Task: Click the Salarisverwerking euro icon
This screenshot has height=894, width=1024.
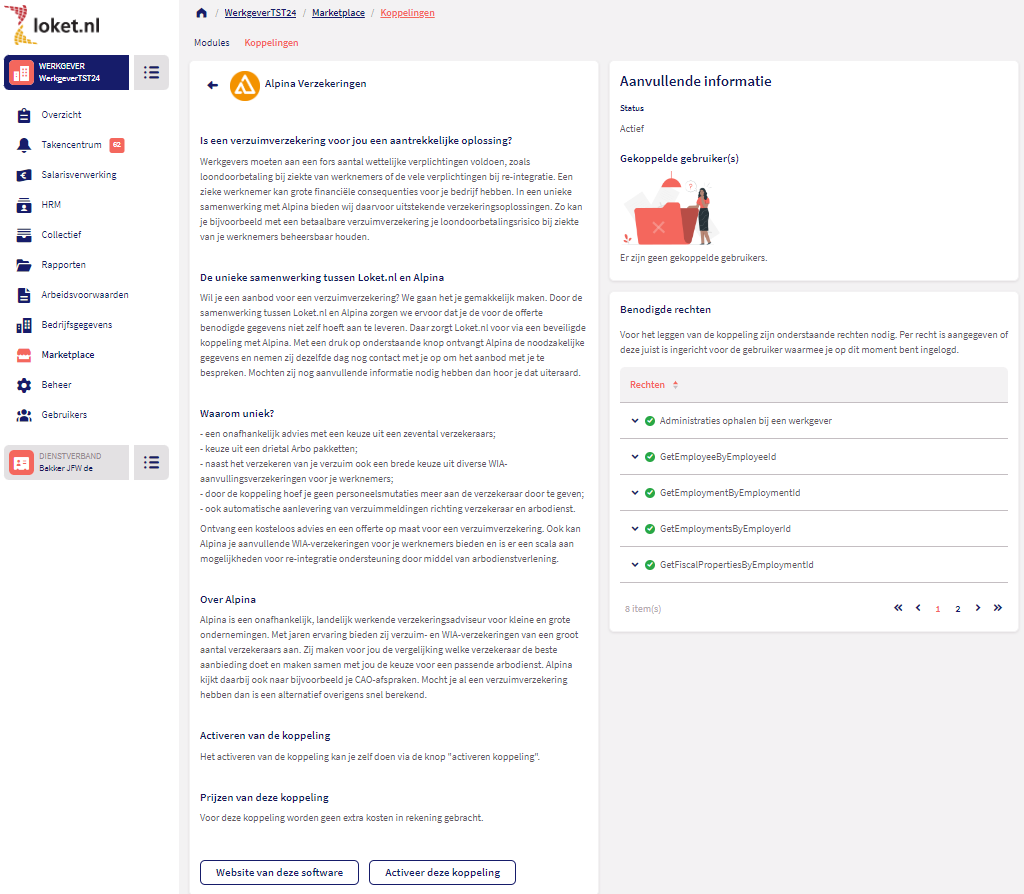Action: [x=24, y=175]
